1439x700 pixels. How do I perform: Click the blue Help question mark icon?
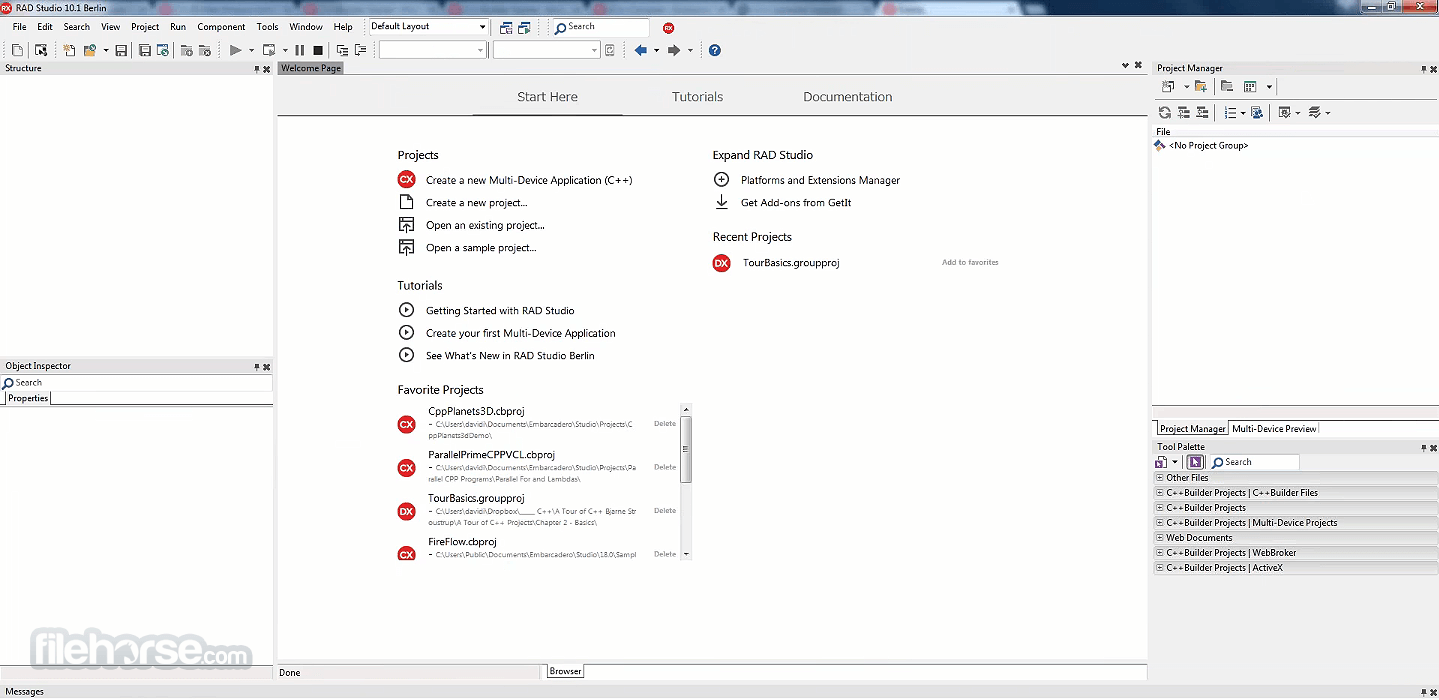coord(714,50)
